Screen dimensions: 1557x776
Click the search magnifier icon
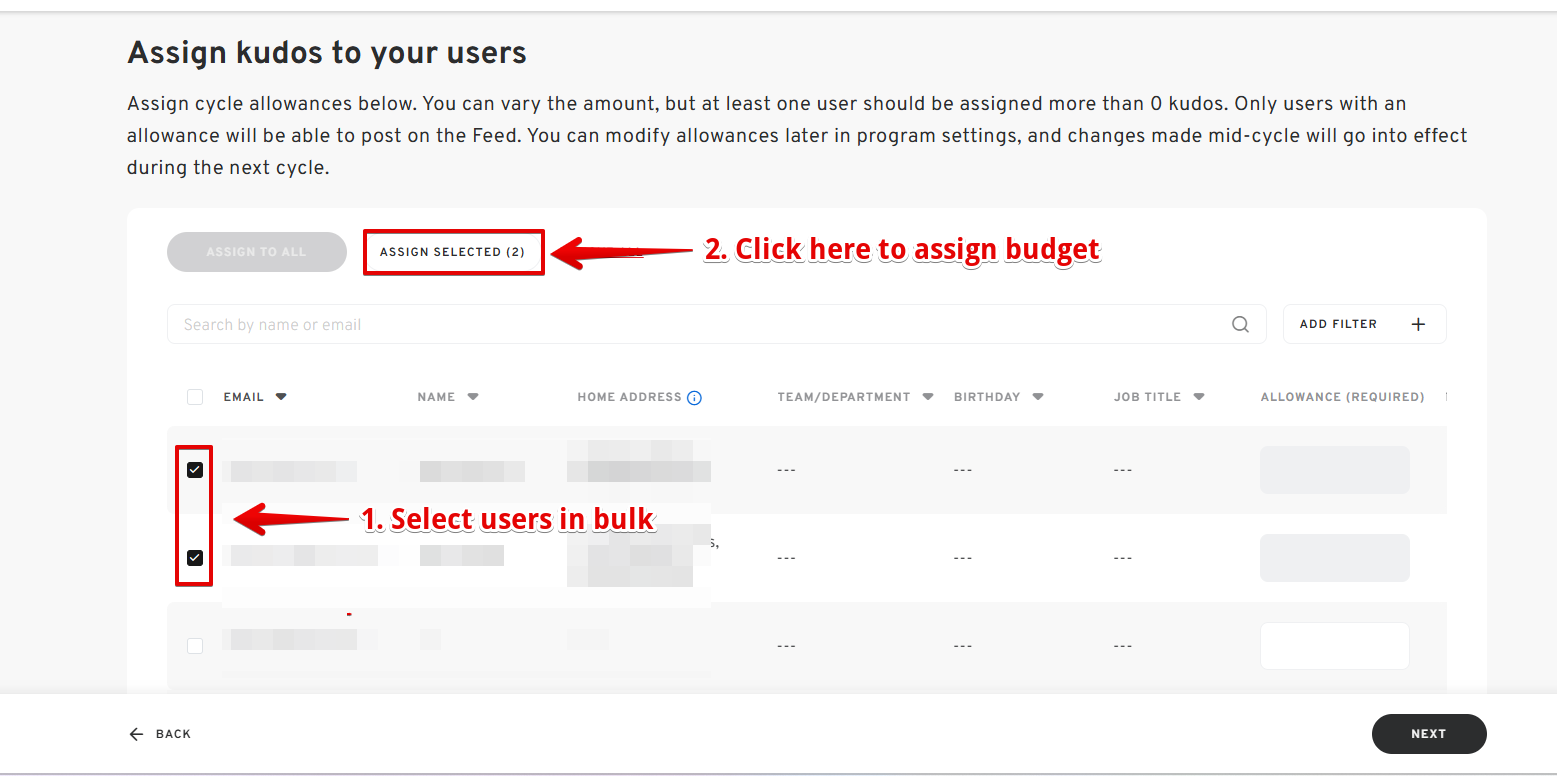coord(1240,324)
